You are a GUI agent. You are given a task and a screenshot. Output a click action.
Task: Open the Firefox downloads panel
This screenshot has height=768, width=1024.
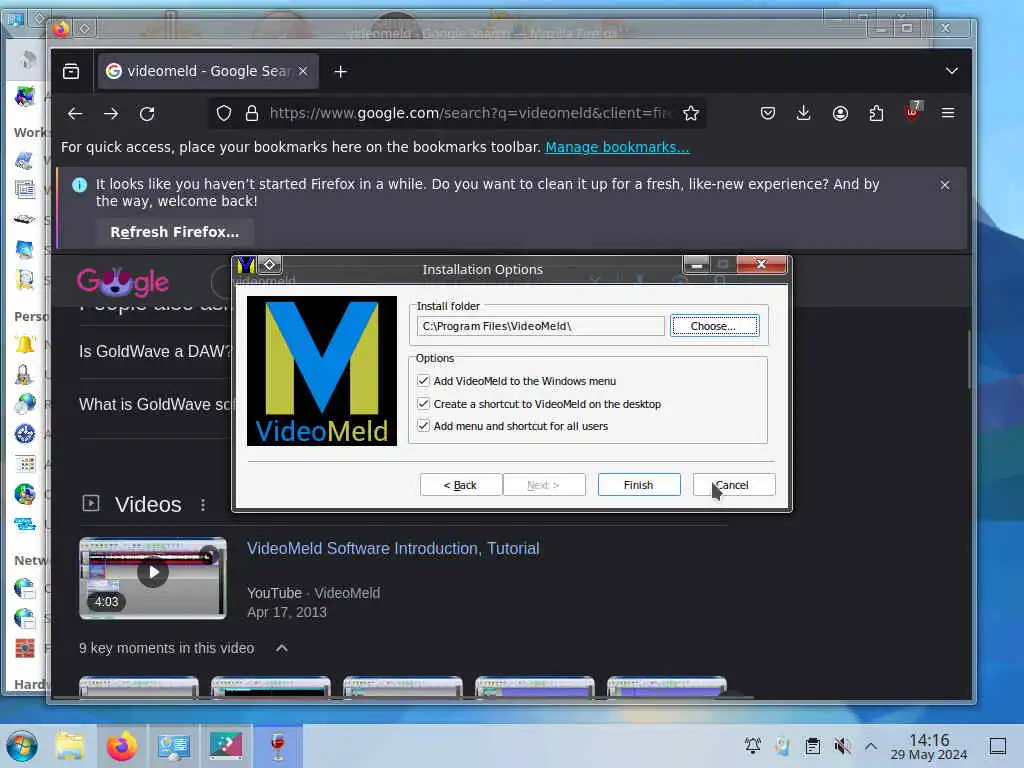[804, 114]
